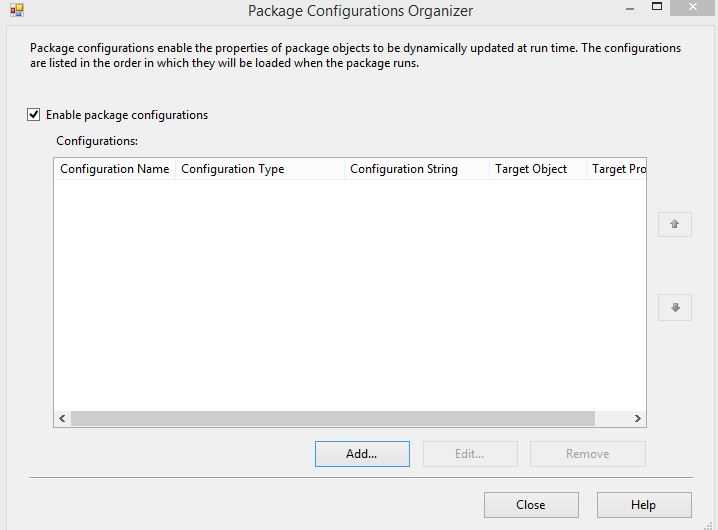
Task: Open Help for package configurations
Action: pyautogui.click(x=644, y=505)
